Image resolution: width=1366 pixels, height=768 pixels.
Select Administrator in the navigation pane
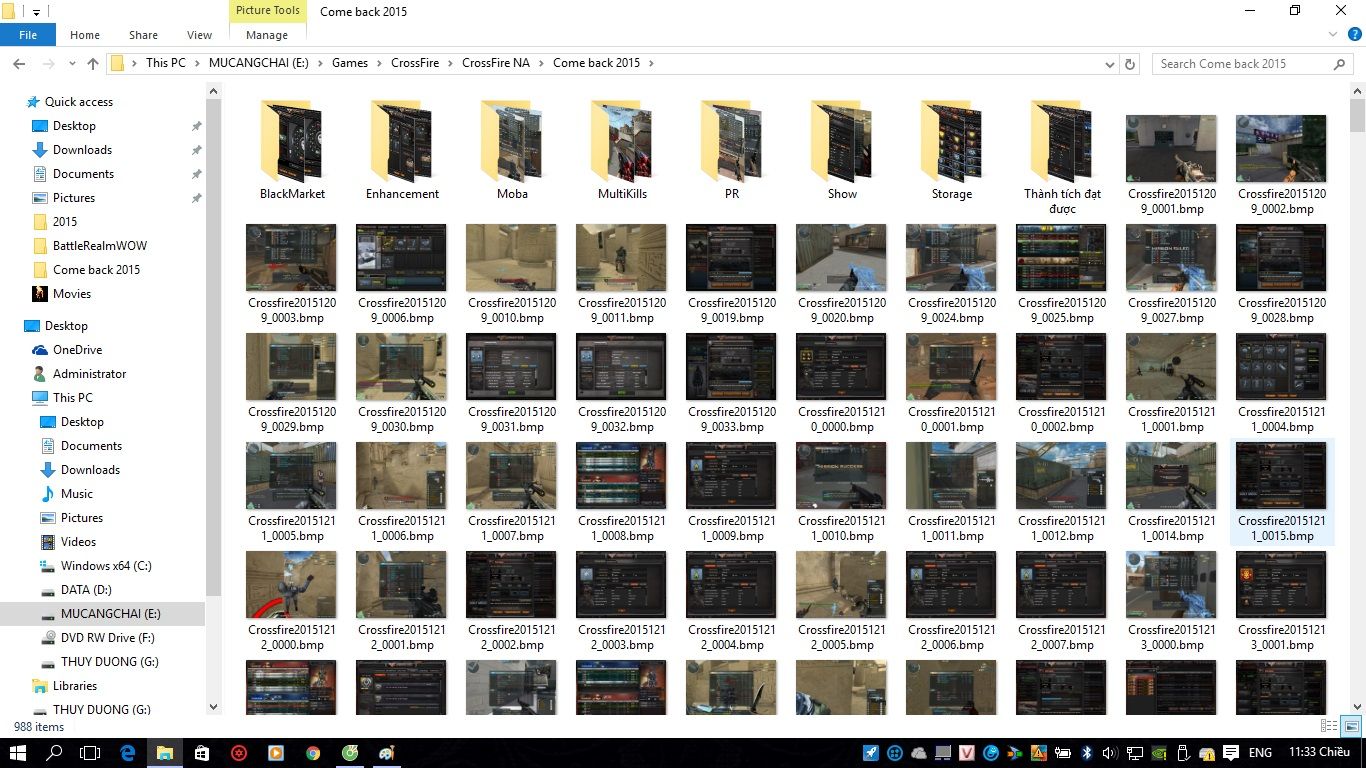(89, 374)
